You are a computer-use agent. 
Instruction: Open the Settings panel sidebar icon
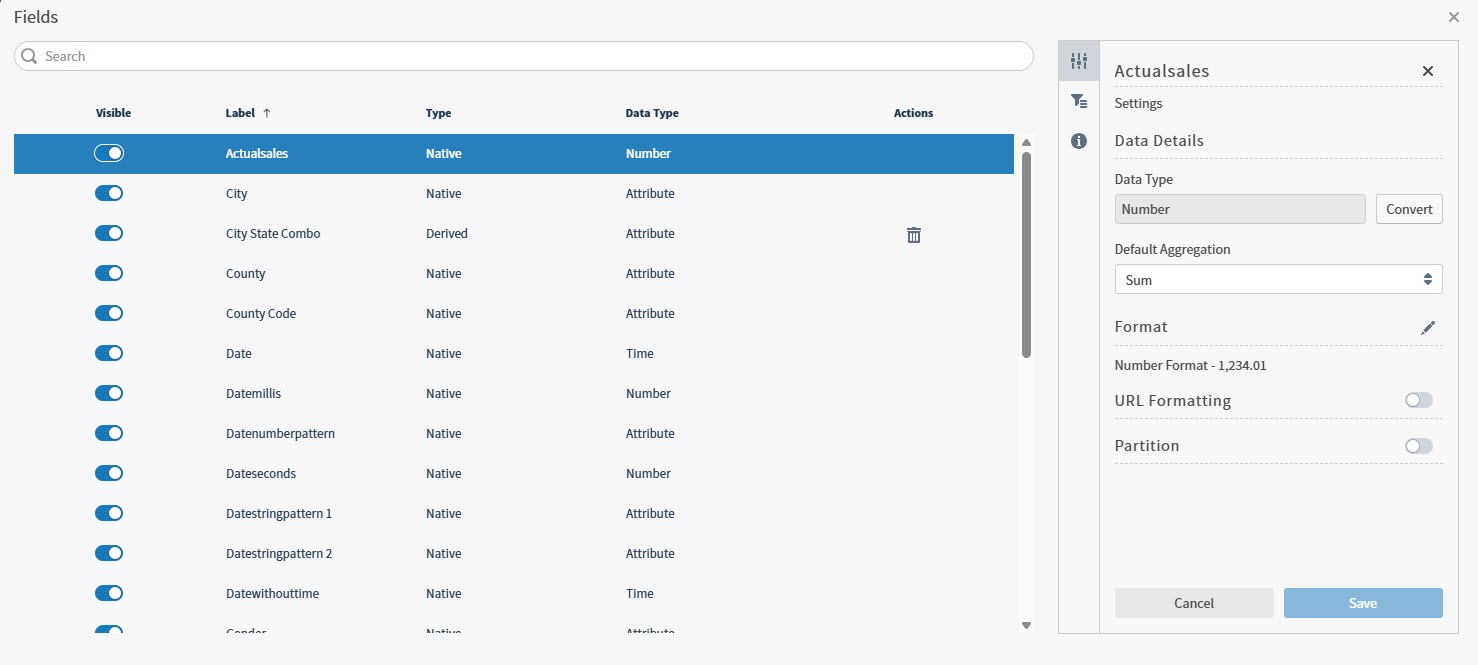point(1078,61)
